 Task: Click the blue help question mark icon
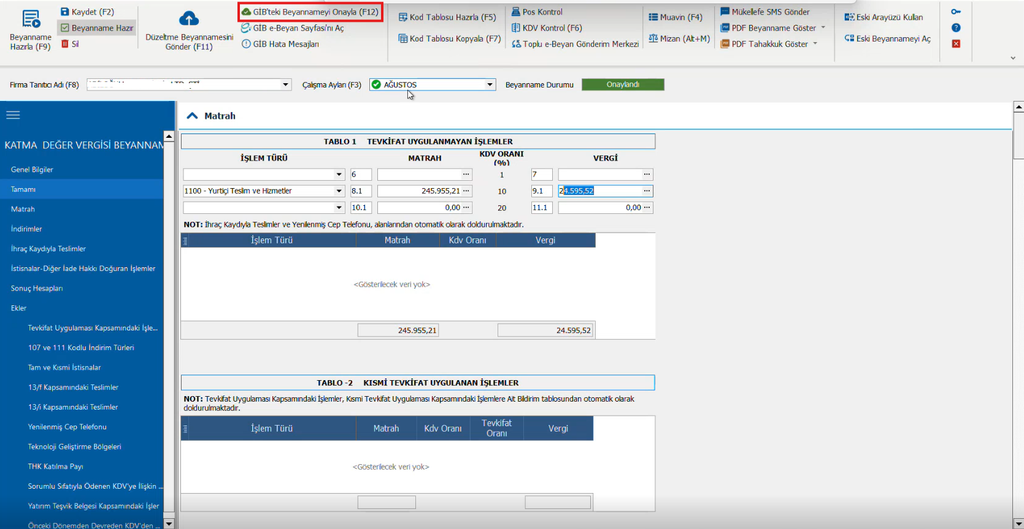955,28
